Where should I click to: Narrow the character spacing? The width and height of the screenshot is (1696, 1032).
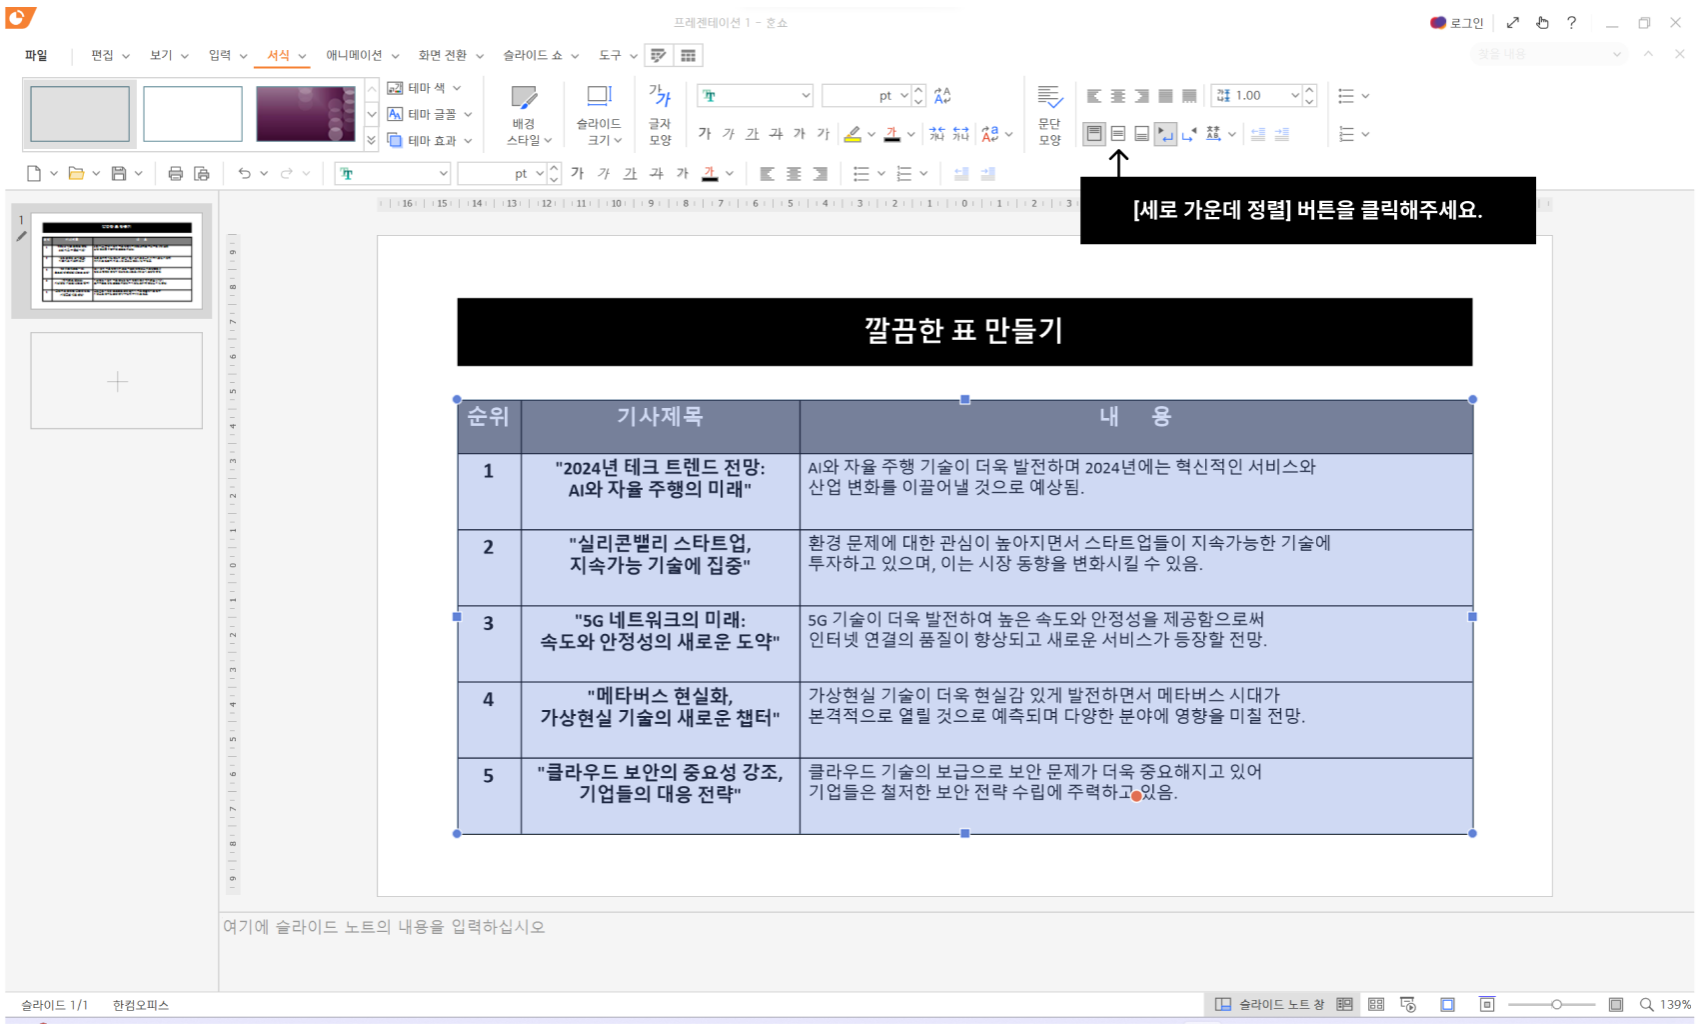click(x=937, y=134)
